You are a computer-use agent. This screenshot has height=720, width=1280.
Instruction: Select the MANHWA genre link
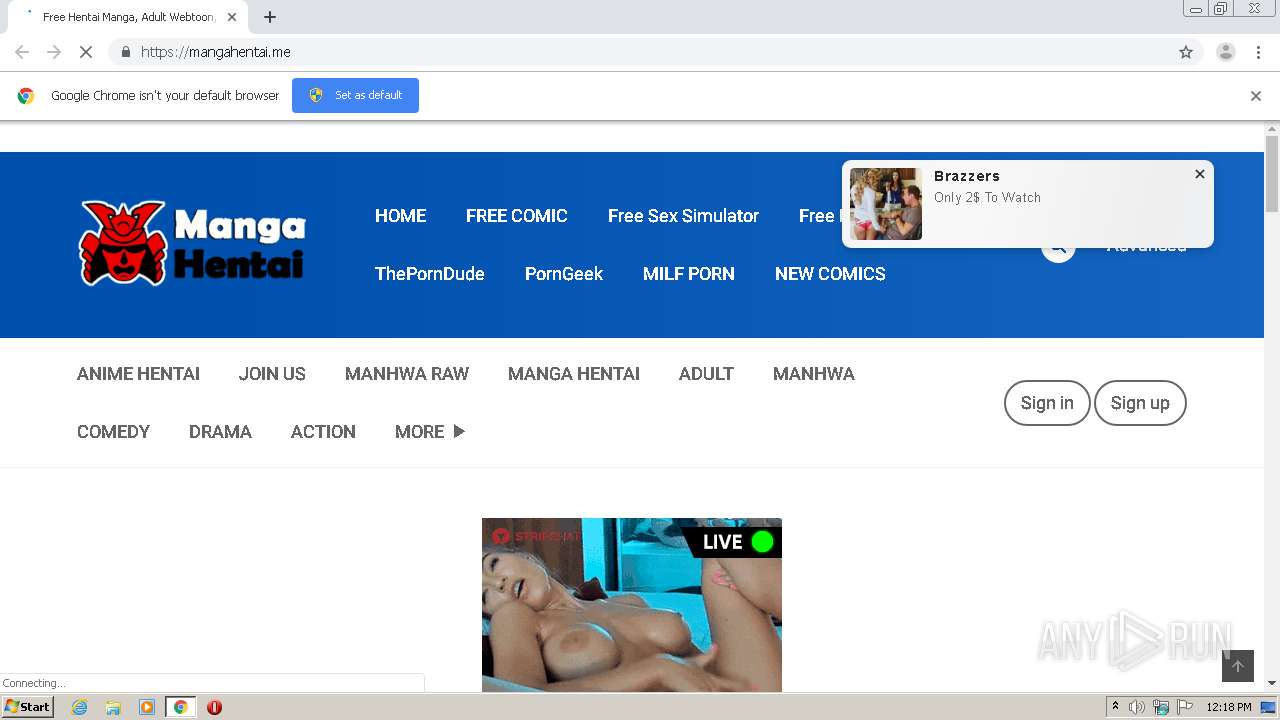click(814, 374)
